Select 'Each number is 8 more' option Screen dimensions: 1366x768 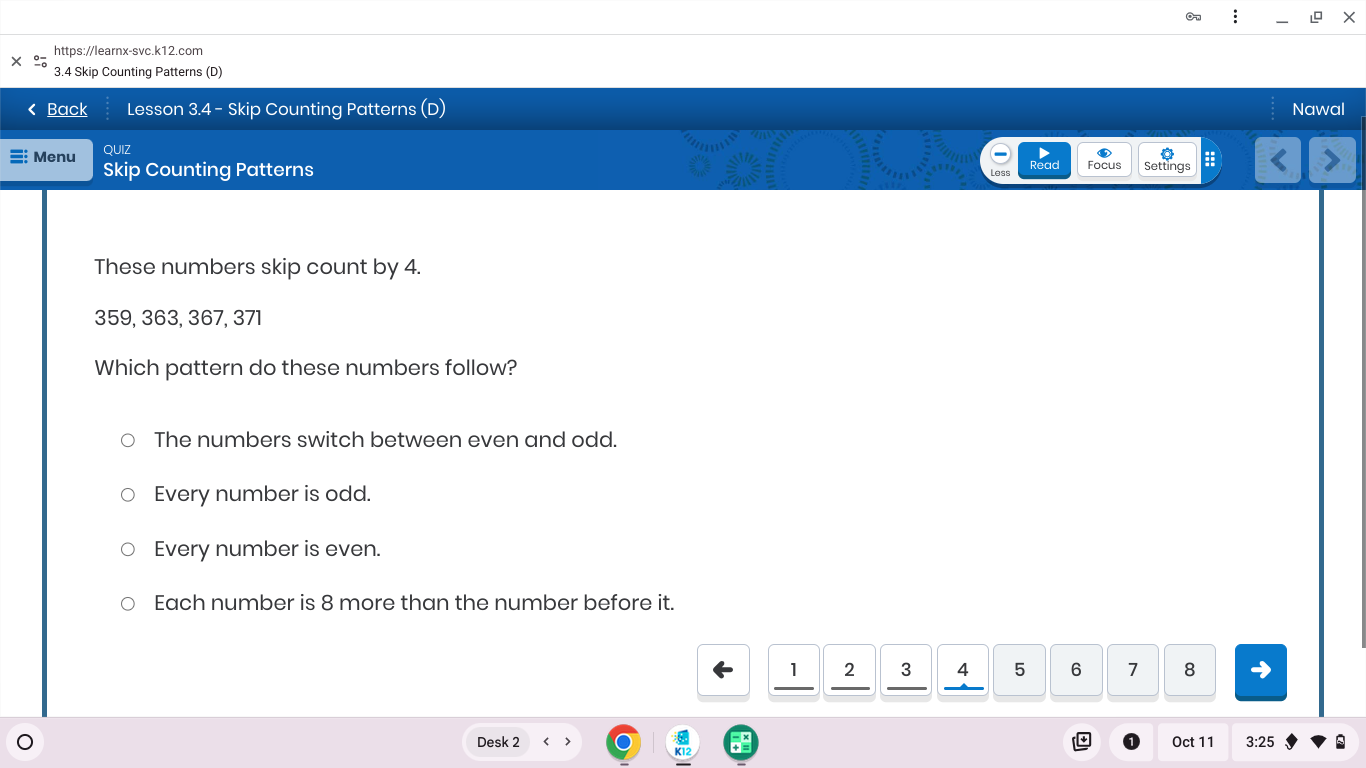(x=127, y=603)
